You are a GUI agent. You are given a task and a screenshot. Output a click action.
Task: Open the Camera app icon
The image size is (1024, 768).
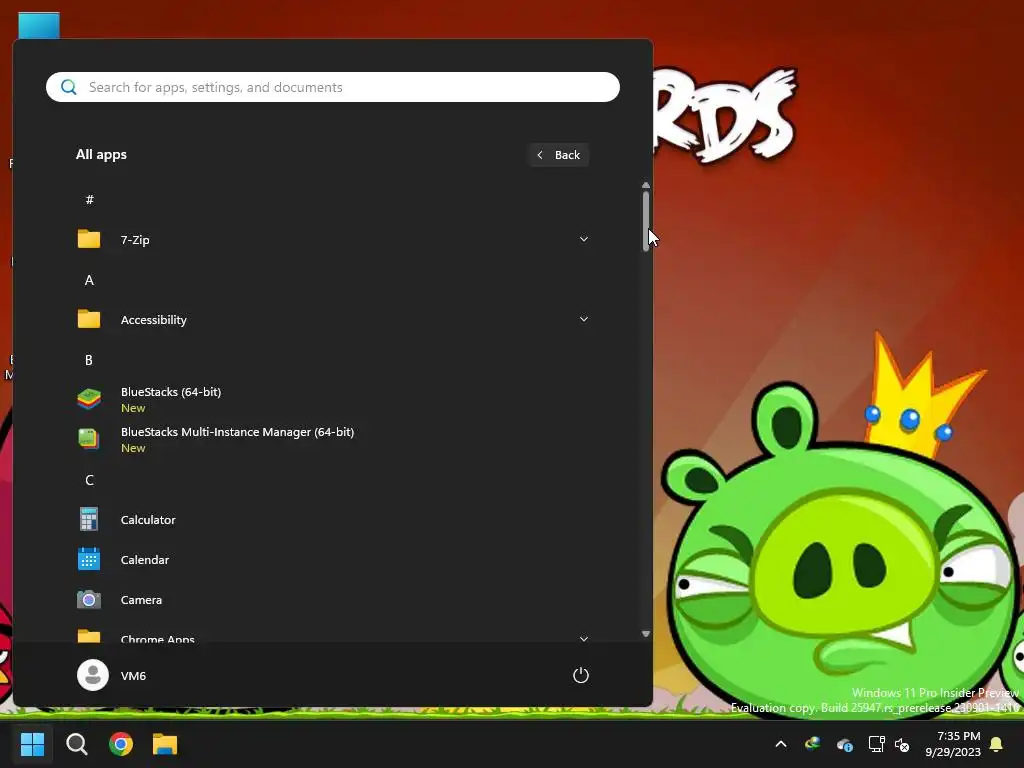click(x=89, y=600)
